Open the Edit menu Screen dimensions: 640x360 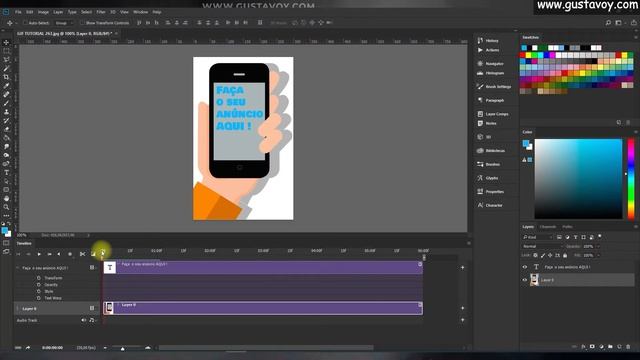click(29, 12)
